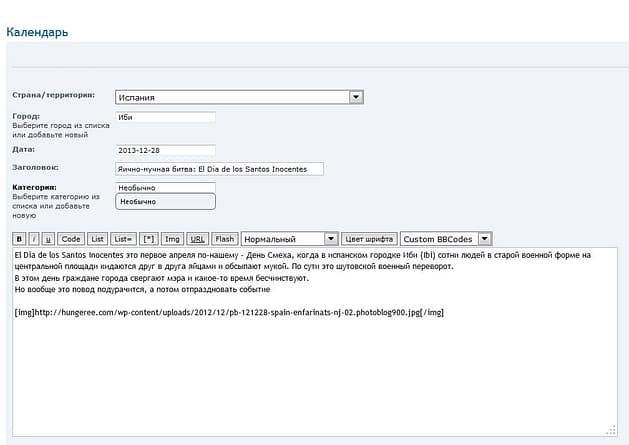The width and height of the screenshot is (629, 445).
Task: Open Цвет шрифта font color picker
Action: click(x=369, y=239)
